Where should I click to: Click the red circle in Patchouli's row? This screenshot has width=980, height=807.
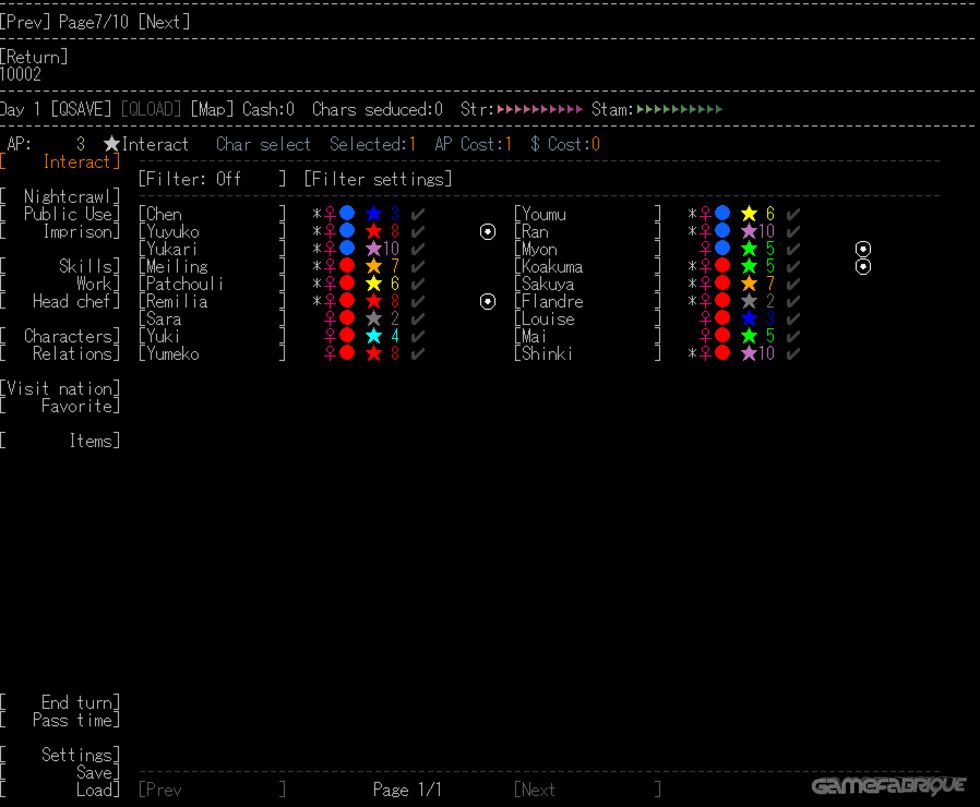[347, 284]
